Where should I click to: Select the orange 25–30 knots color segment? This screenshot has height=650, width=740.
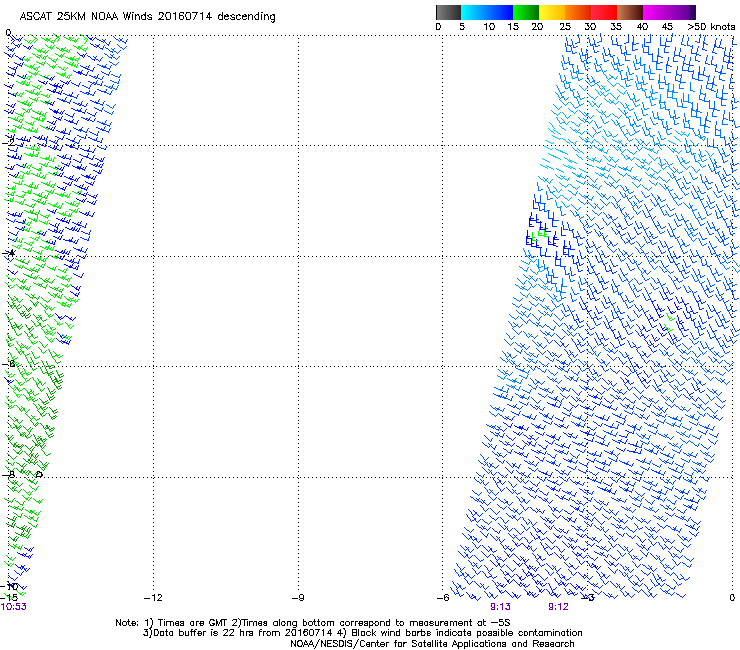(x=578, y=12)
